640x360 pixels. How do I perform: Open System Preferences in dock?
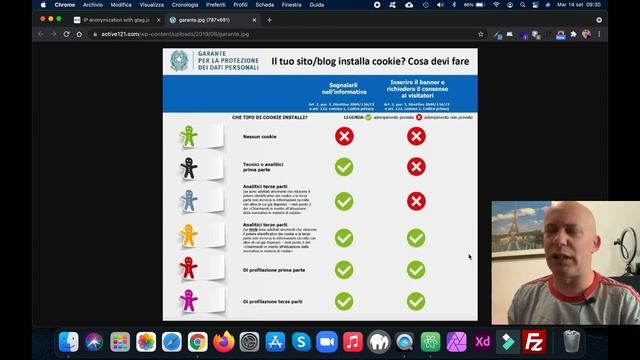coord(249,342)
